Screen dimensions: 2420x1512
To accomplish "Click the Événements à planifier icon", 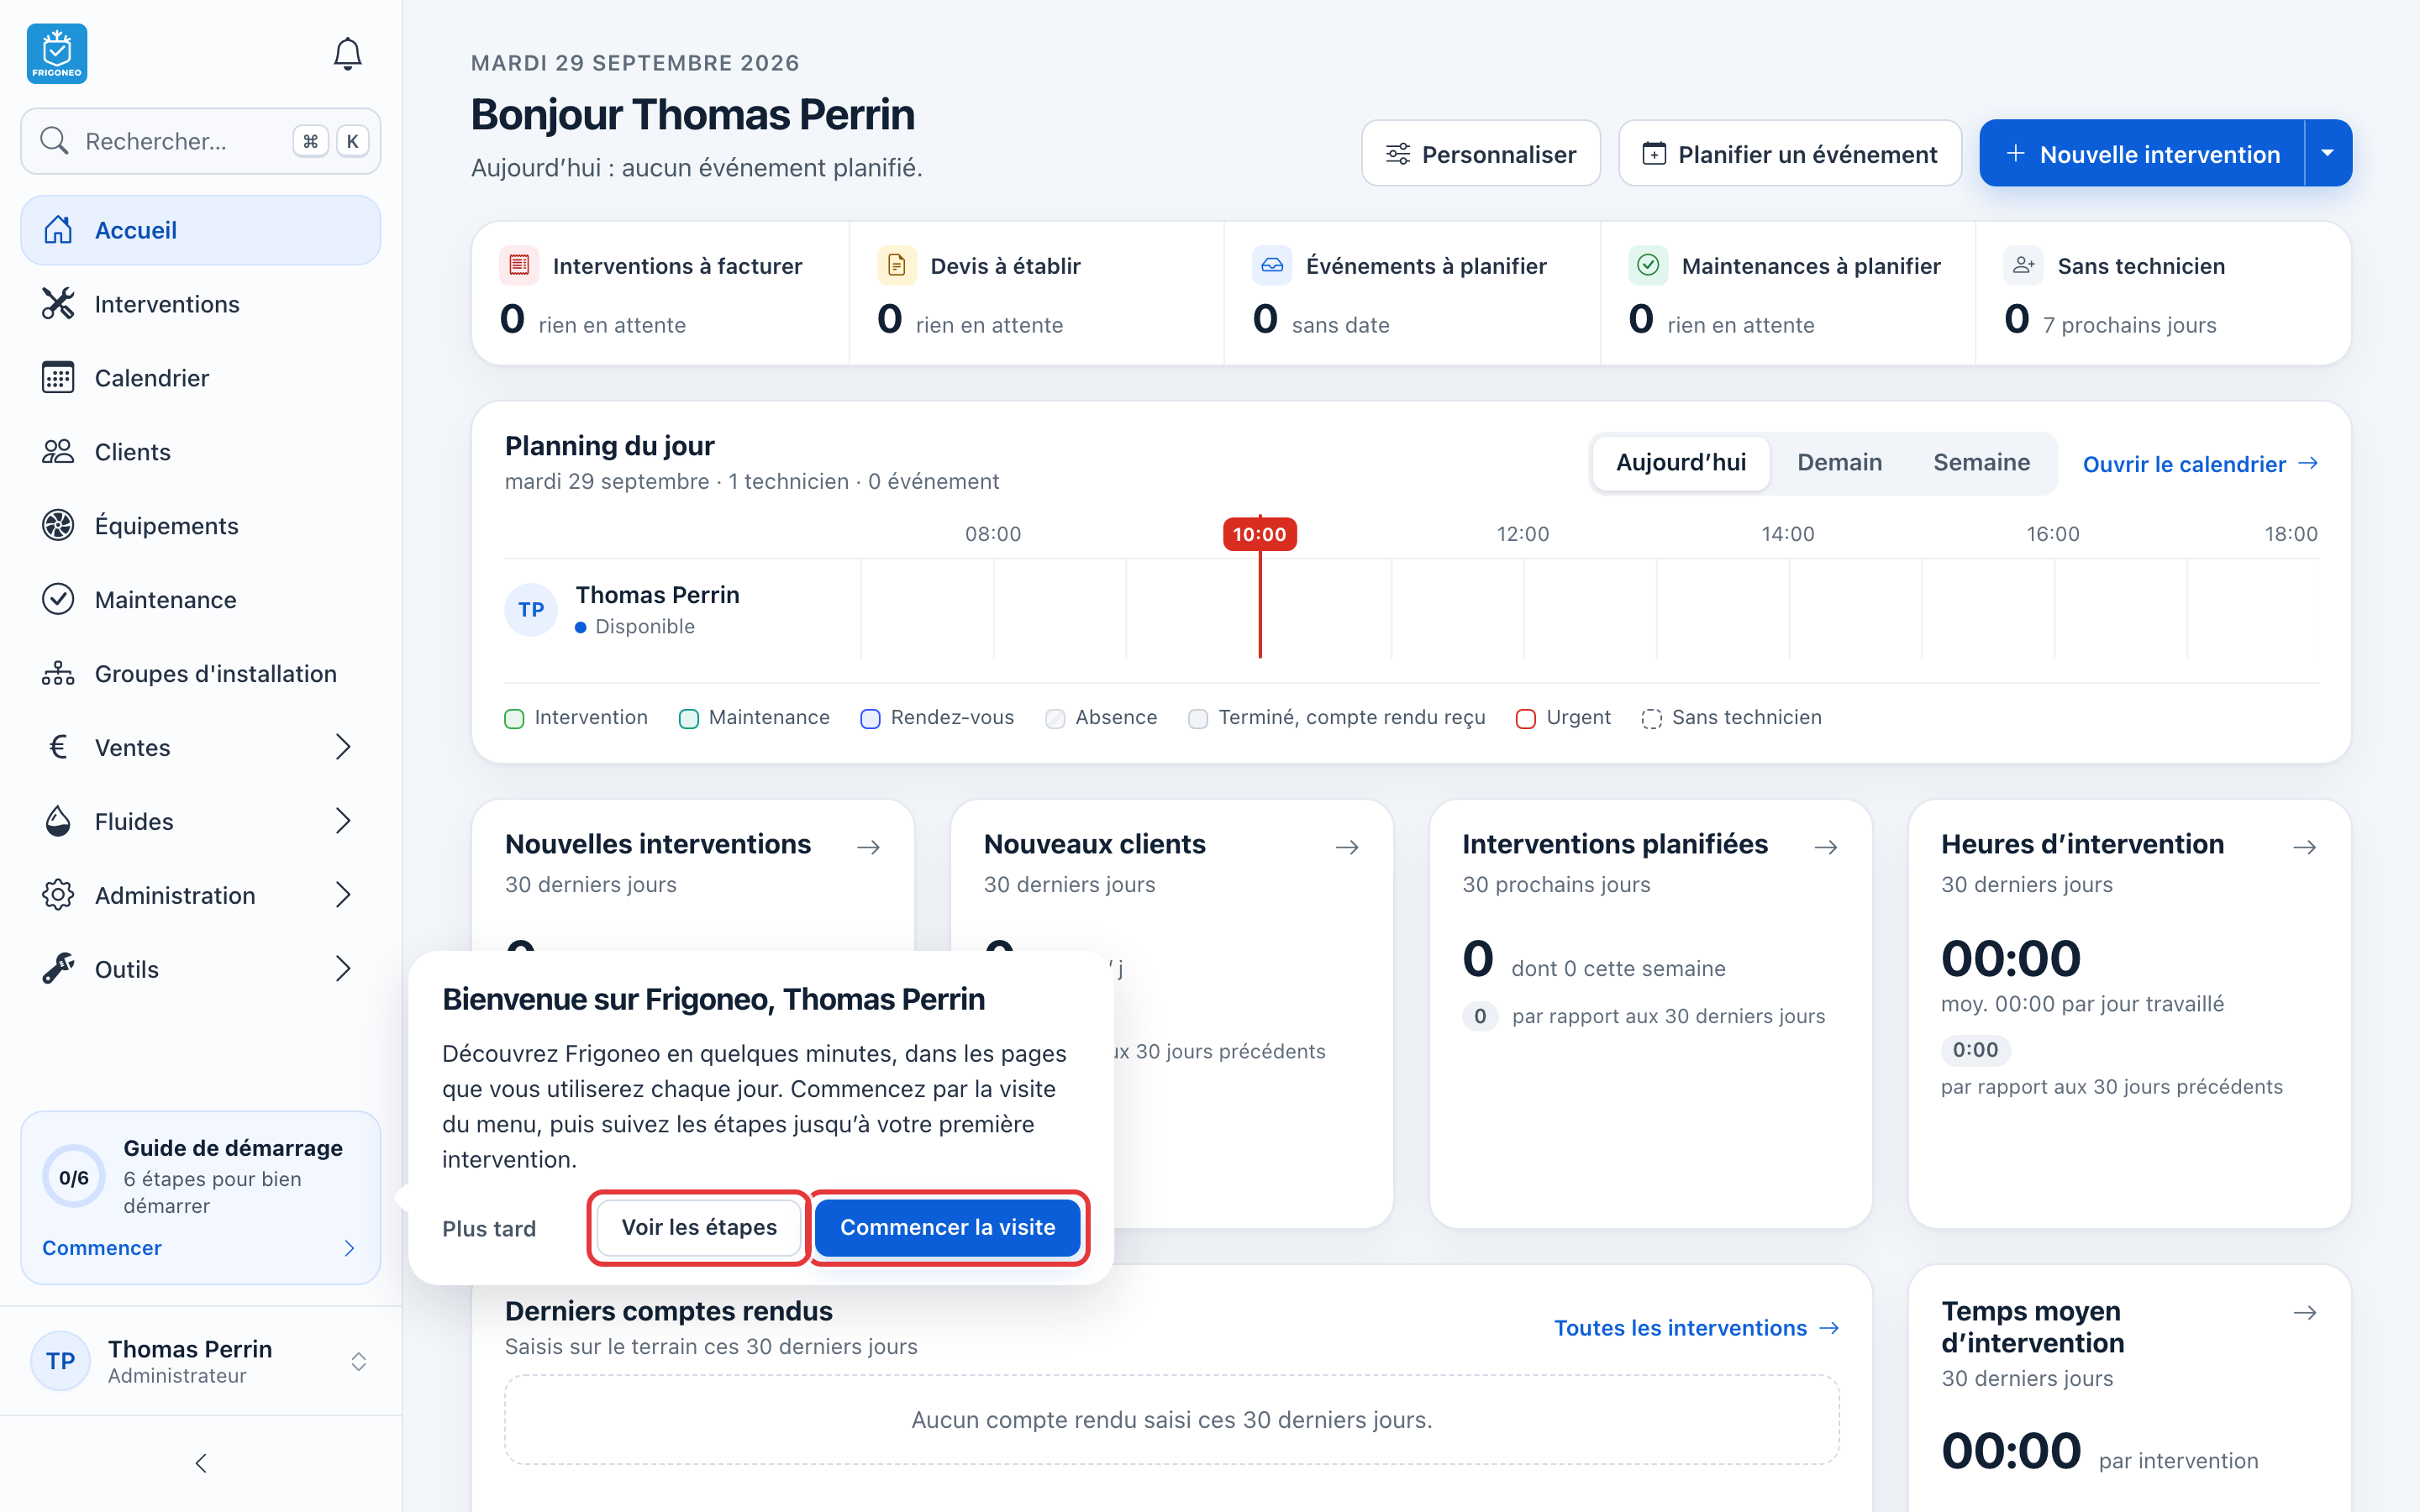I will [x=1272, y=265].
